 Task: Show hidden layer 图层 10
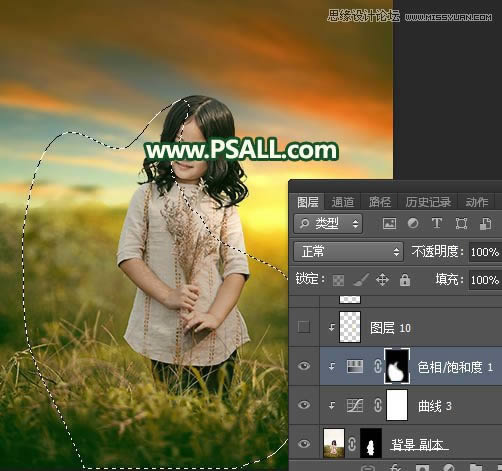tap(304, 327)
